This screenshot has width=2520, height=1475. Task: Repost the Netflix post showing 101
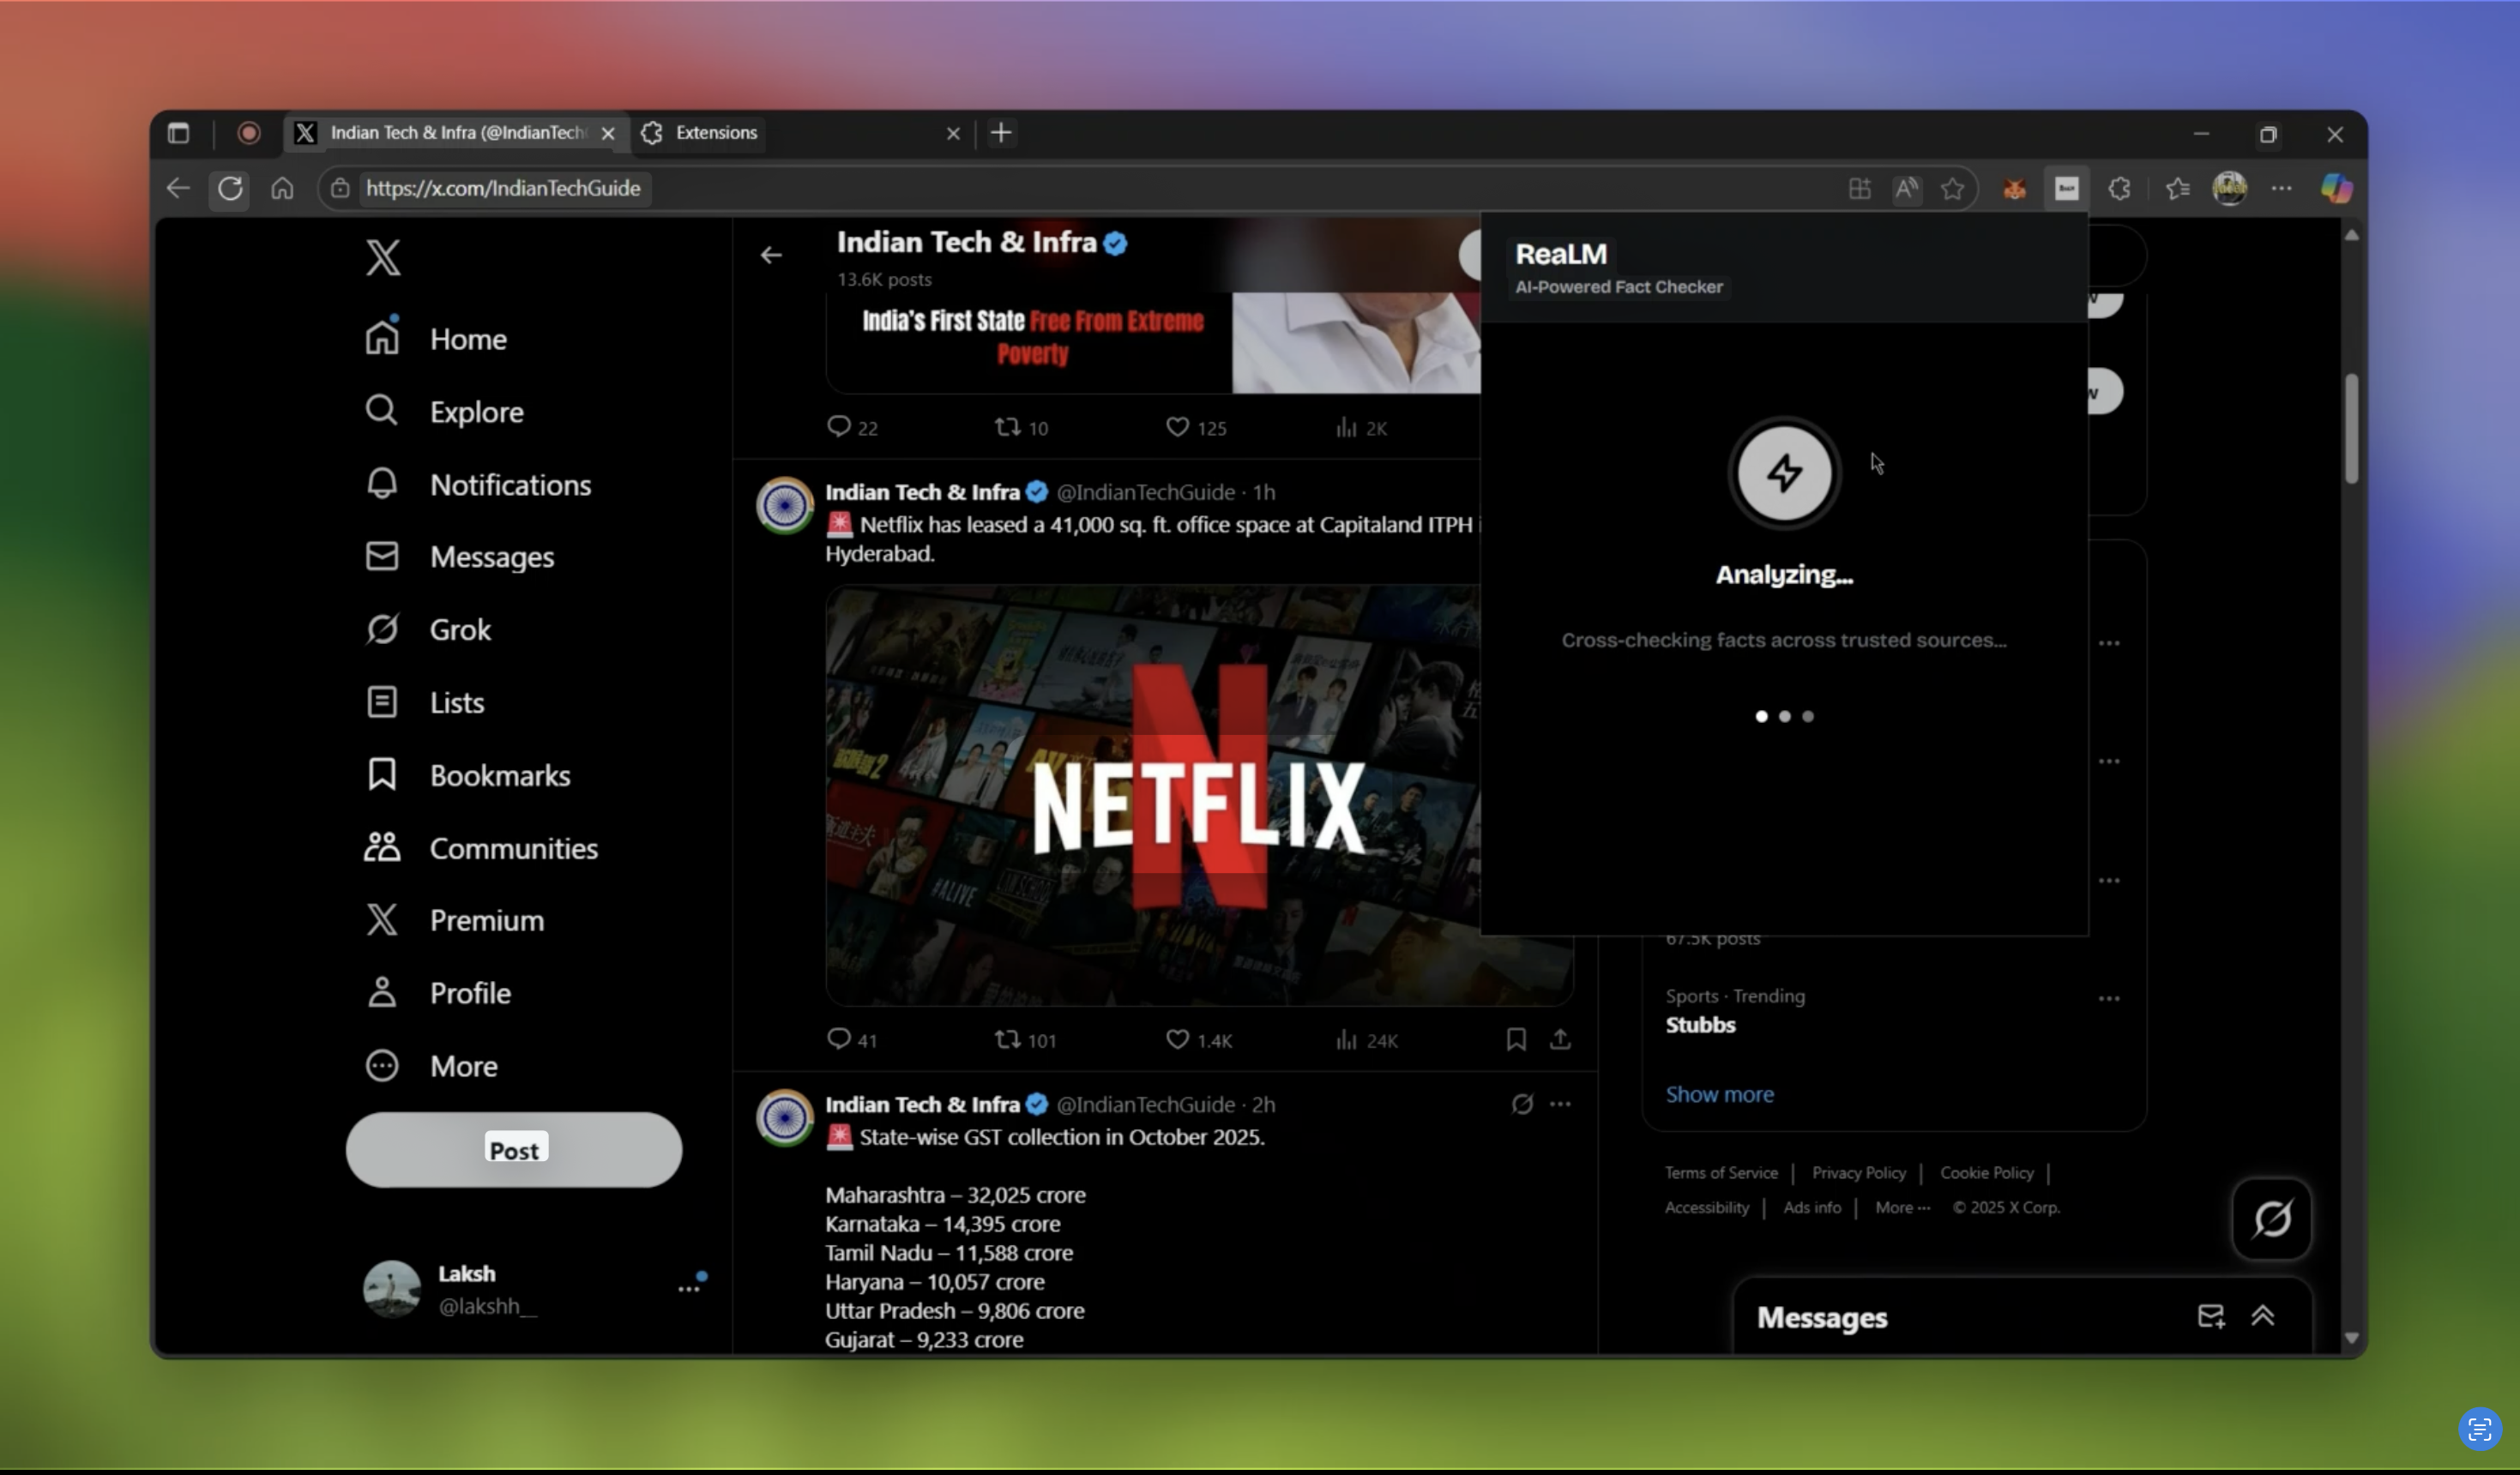pos(1007,1040)
